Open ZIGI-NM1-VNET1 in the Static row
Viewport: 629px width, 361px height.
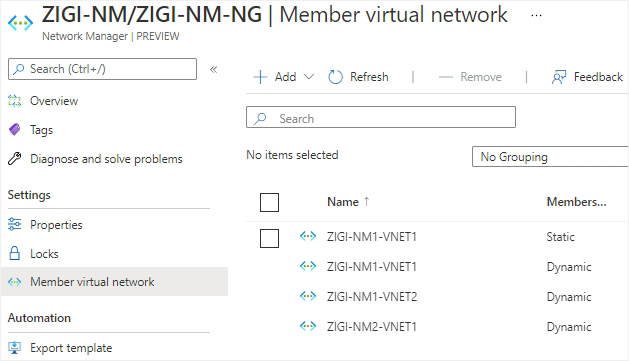point(372,237)
